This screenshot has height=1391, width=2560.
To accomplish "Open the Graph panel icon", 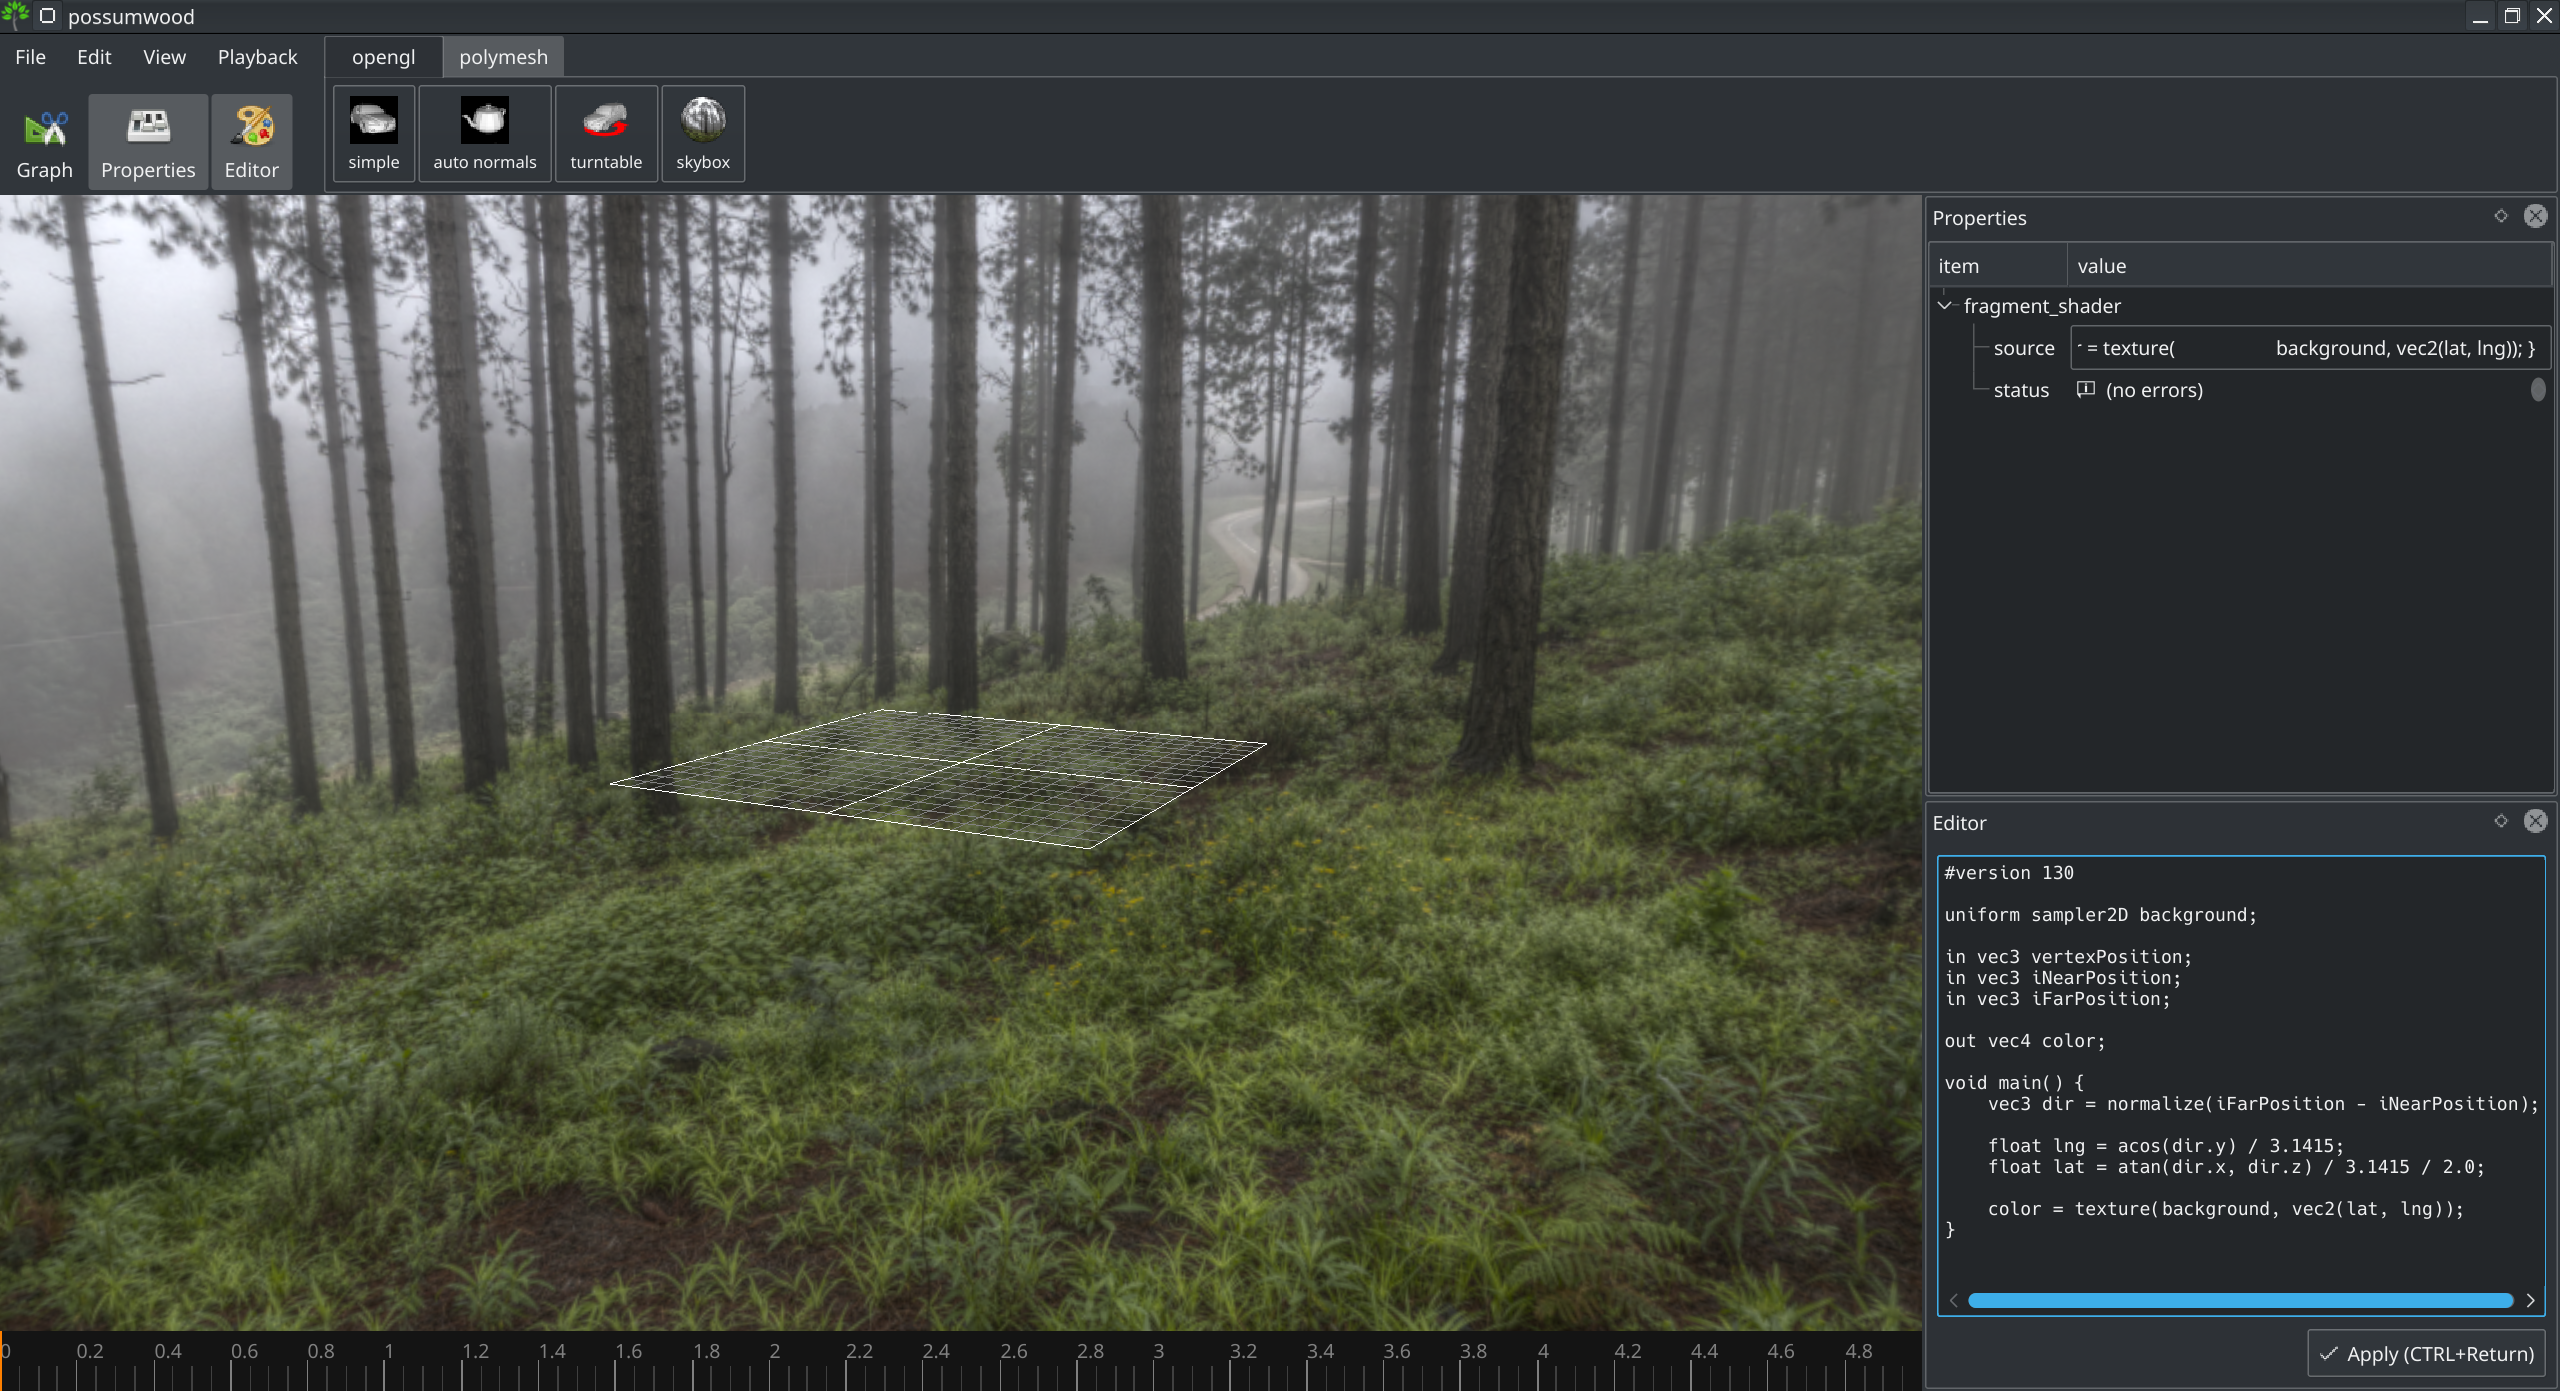I will point(44,142).
